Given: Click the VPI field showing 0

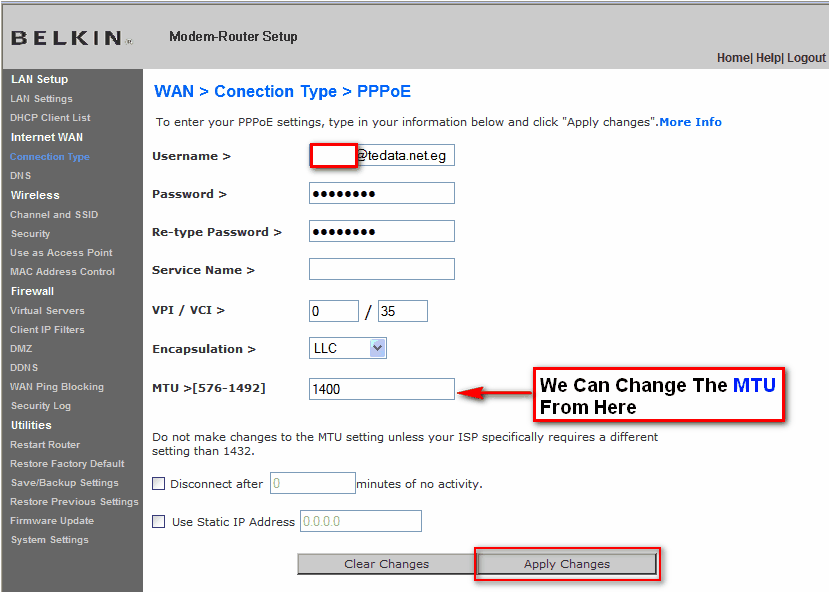Looking at the screenshot, I should click(x=334, y=311).
